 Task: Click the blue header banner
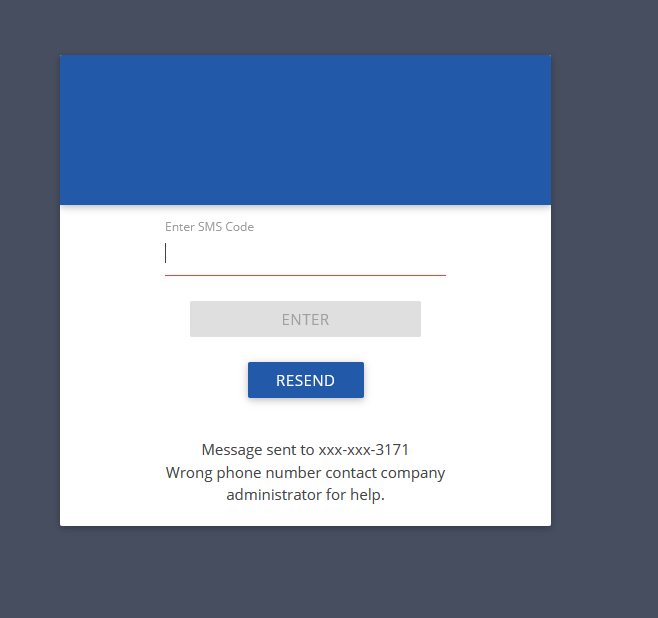click(305, 130)
